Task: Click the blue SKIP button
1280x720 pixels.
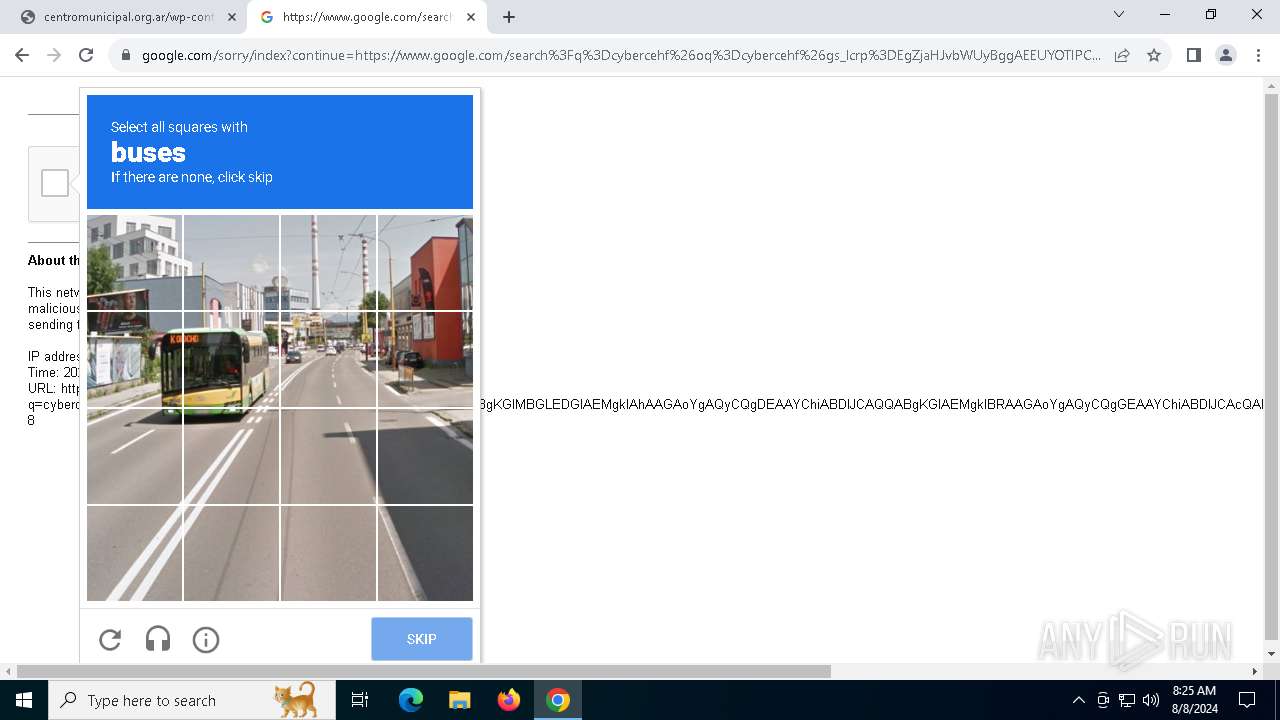Action: point(422,639)
